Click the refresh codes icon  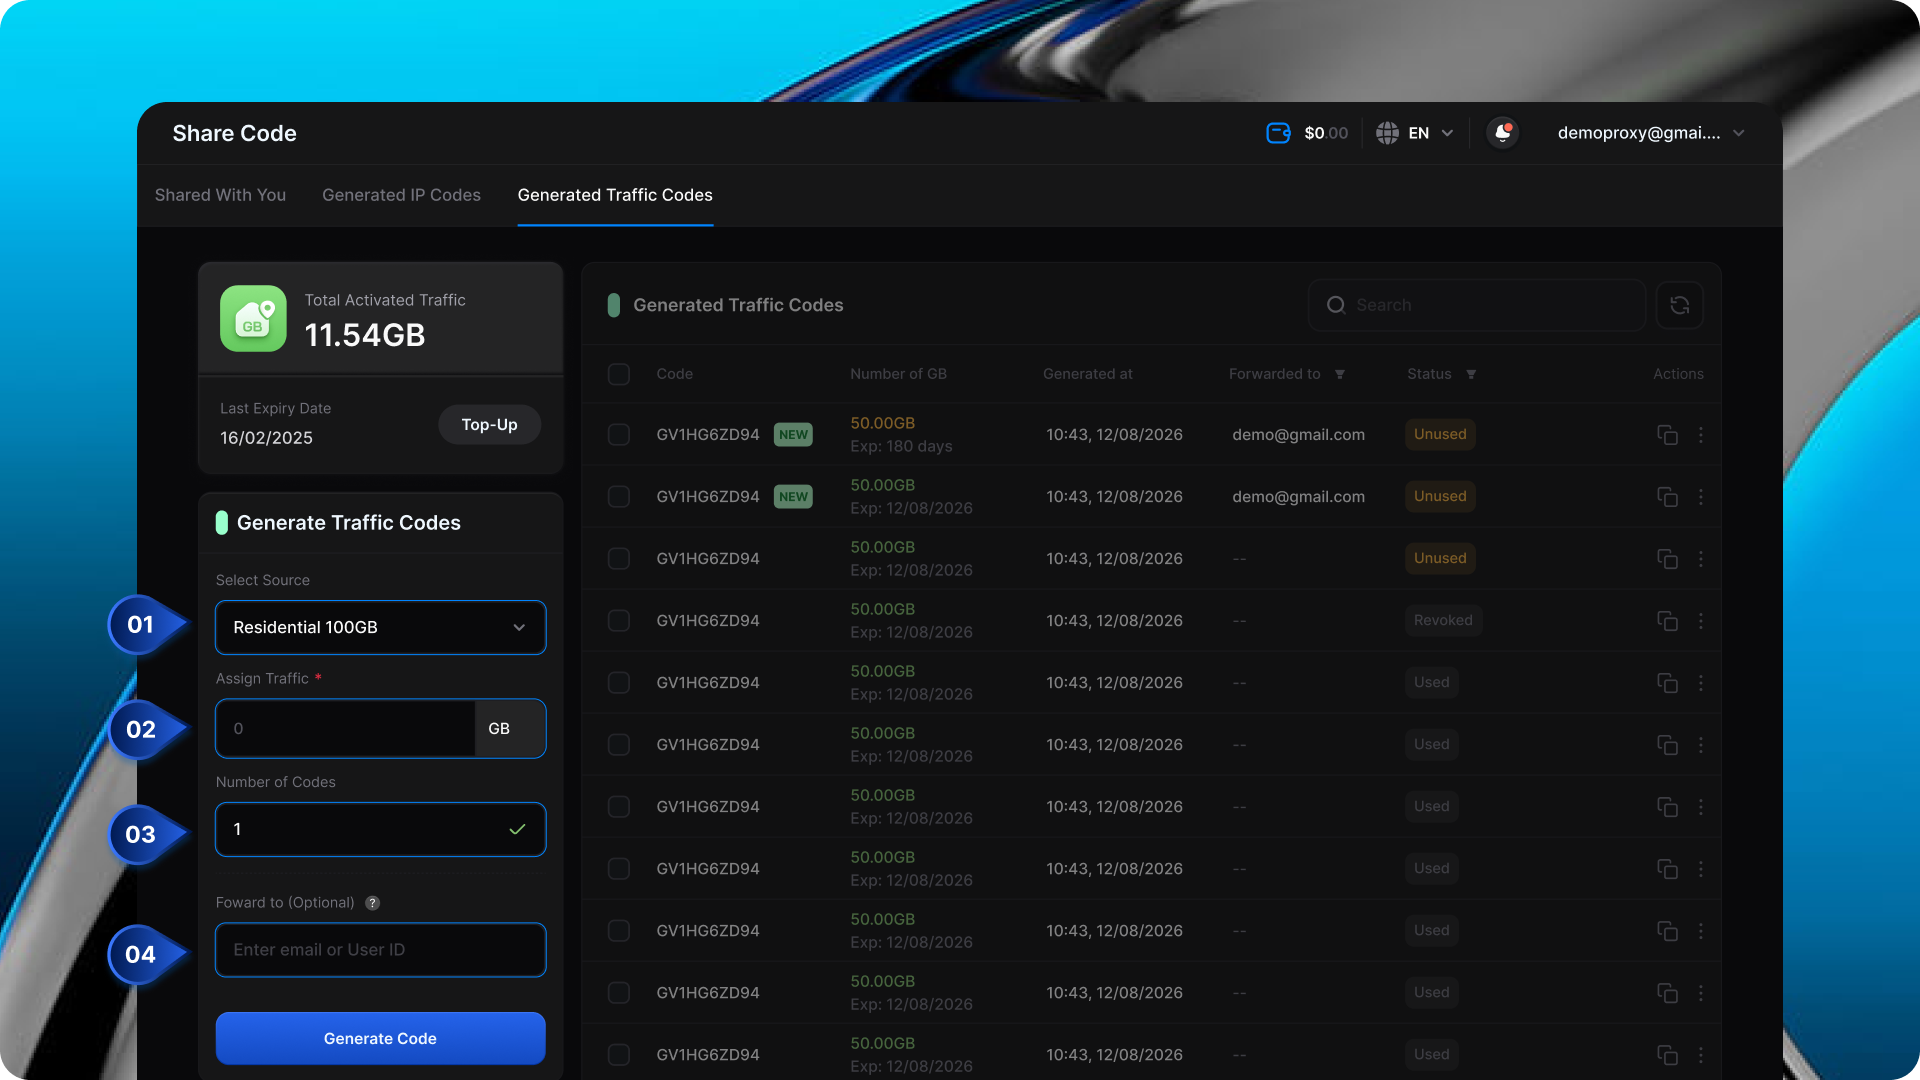point(1679,305)
